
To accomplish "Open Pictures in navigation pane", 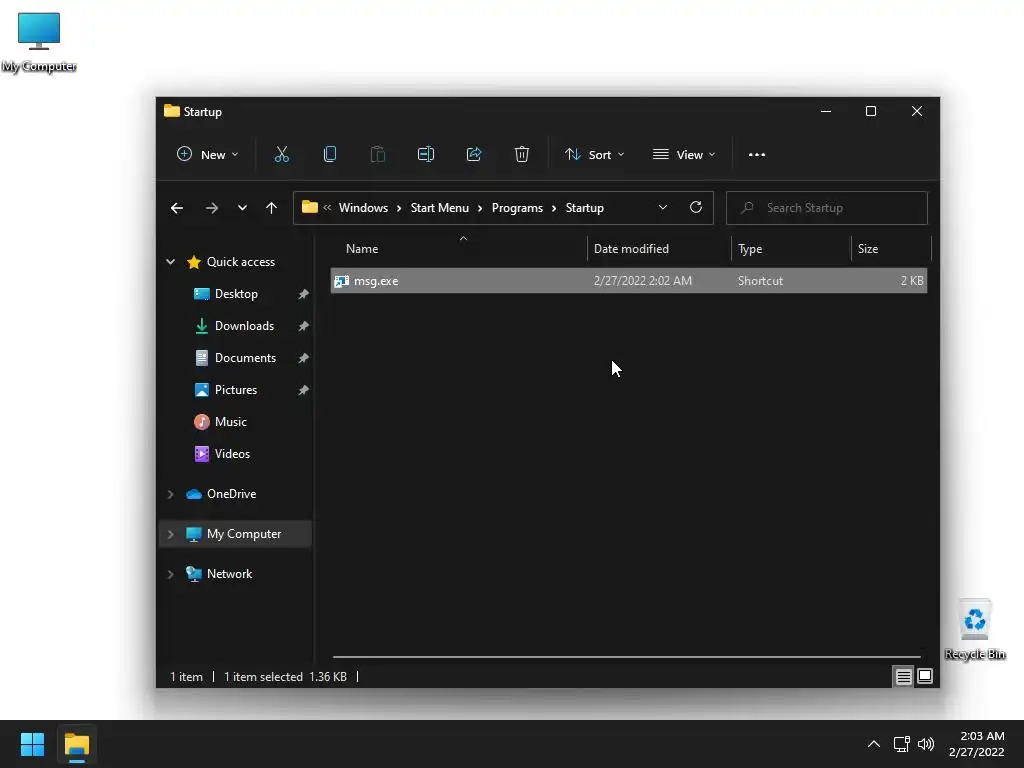I will tap(236, 390).
